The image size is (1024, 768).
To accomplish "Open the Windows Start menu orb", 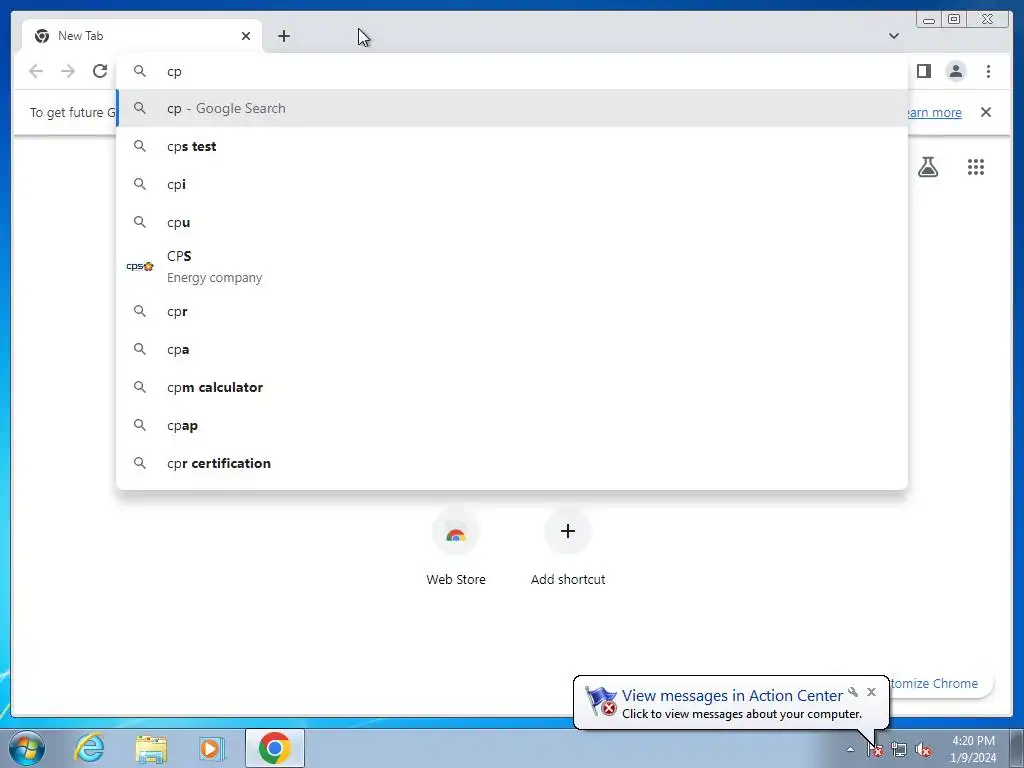I will [x=27, y=748].
